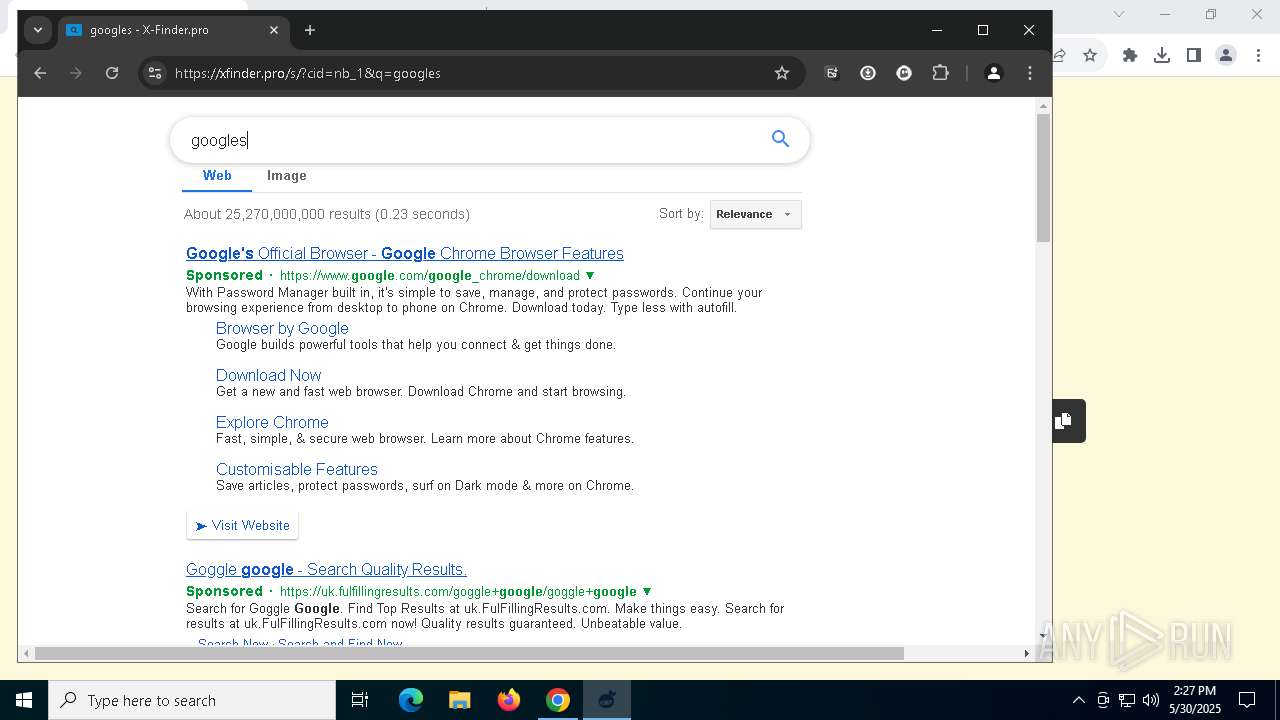Open Google's Official Browser ad headline

(405, 253)
